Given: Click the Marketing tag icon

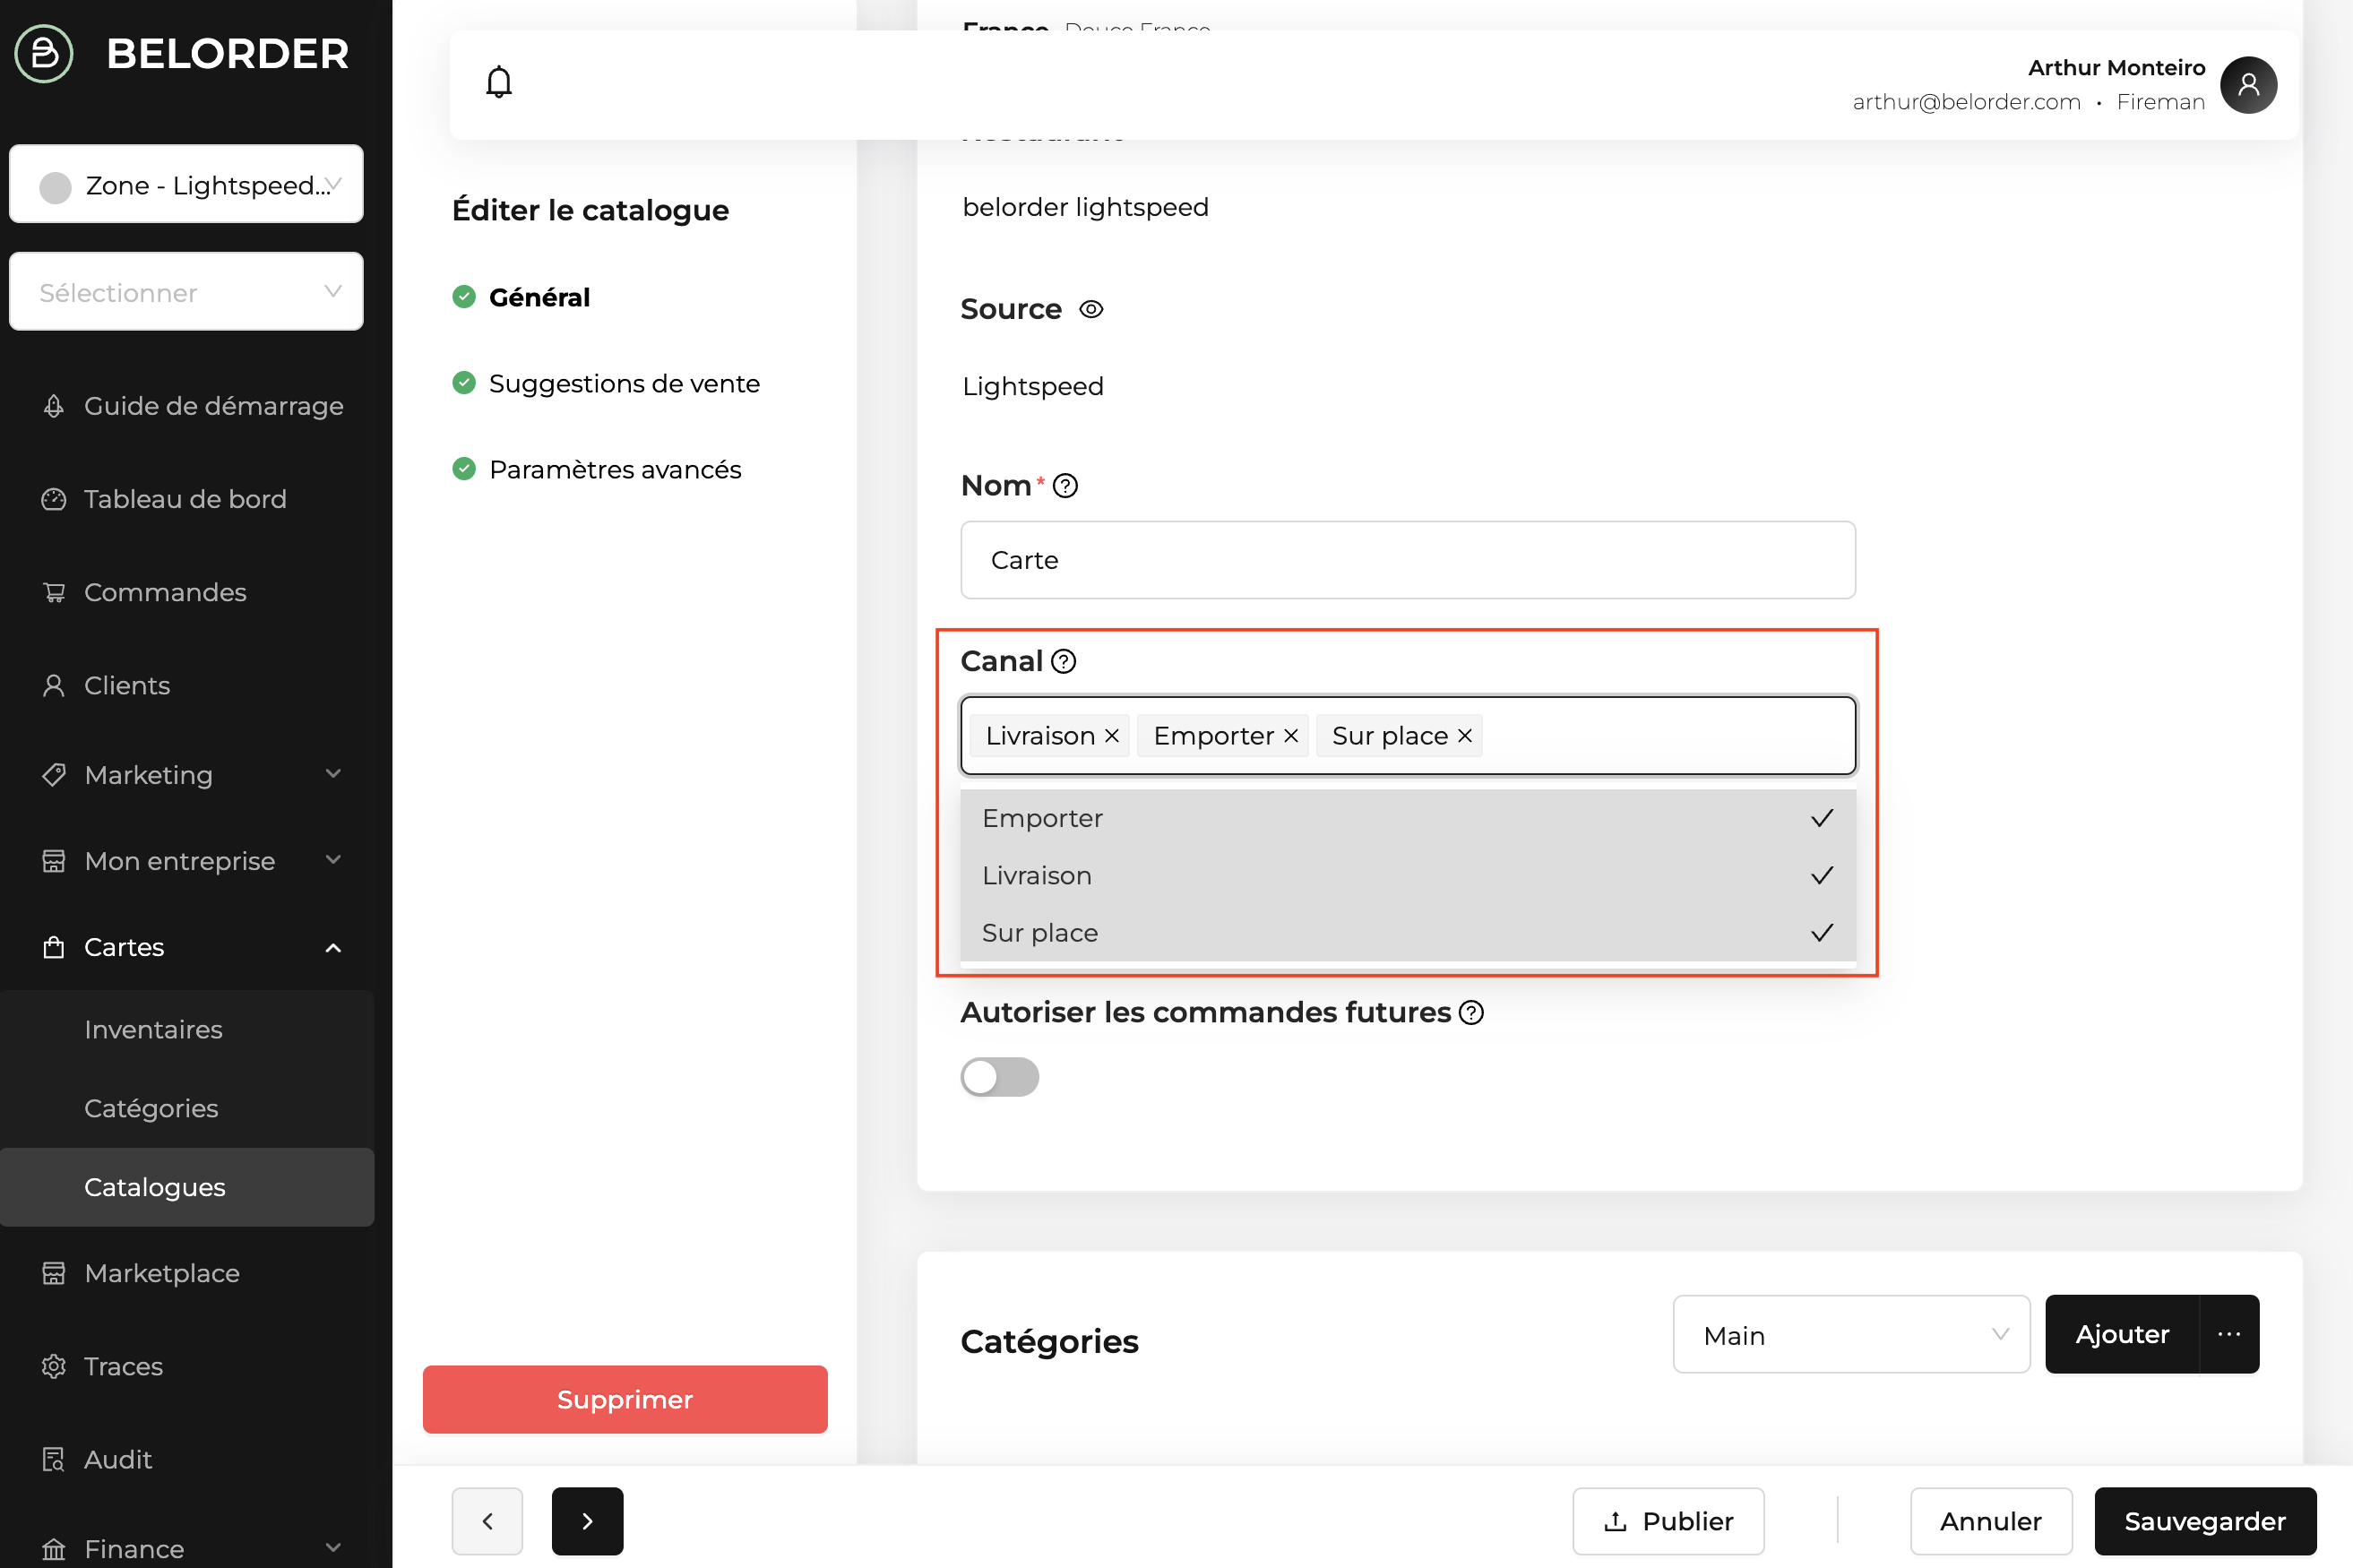Looking at the screenshot, I should click(54, 775).
